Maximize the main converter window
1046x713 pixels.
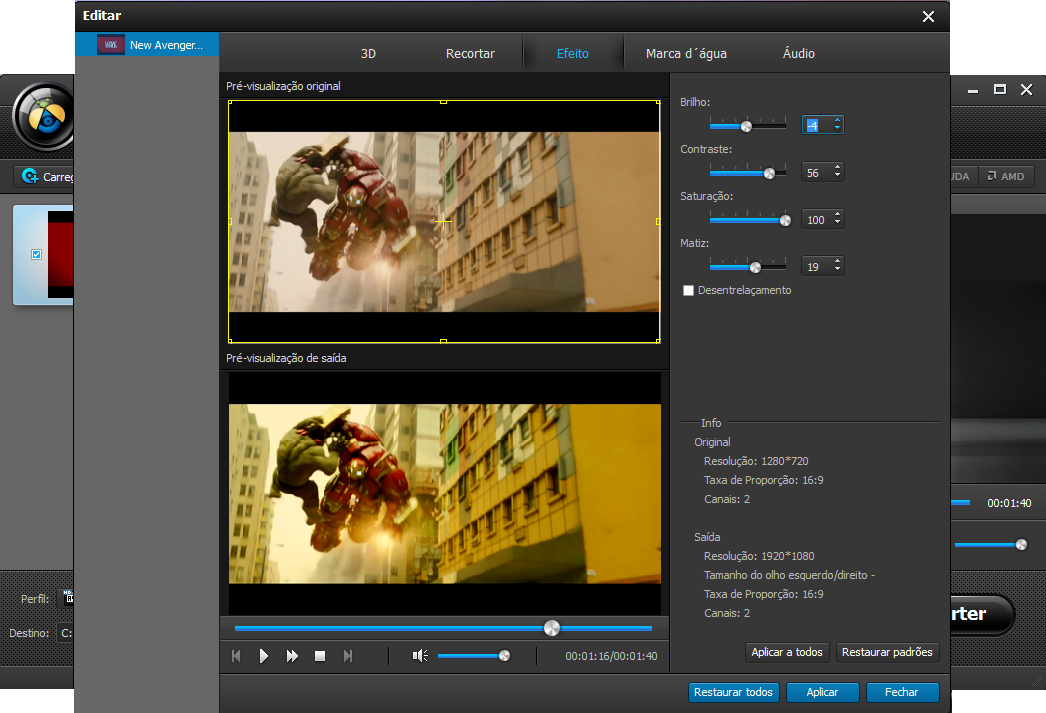point(1000,89)
